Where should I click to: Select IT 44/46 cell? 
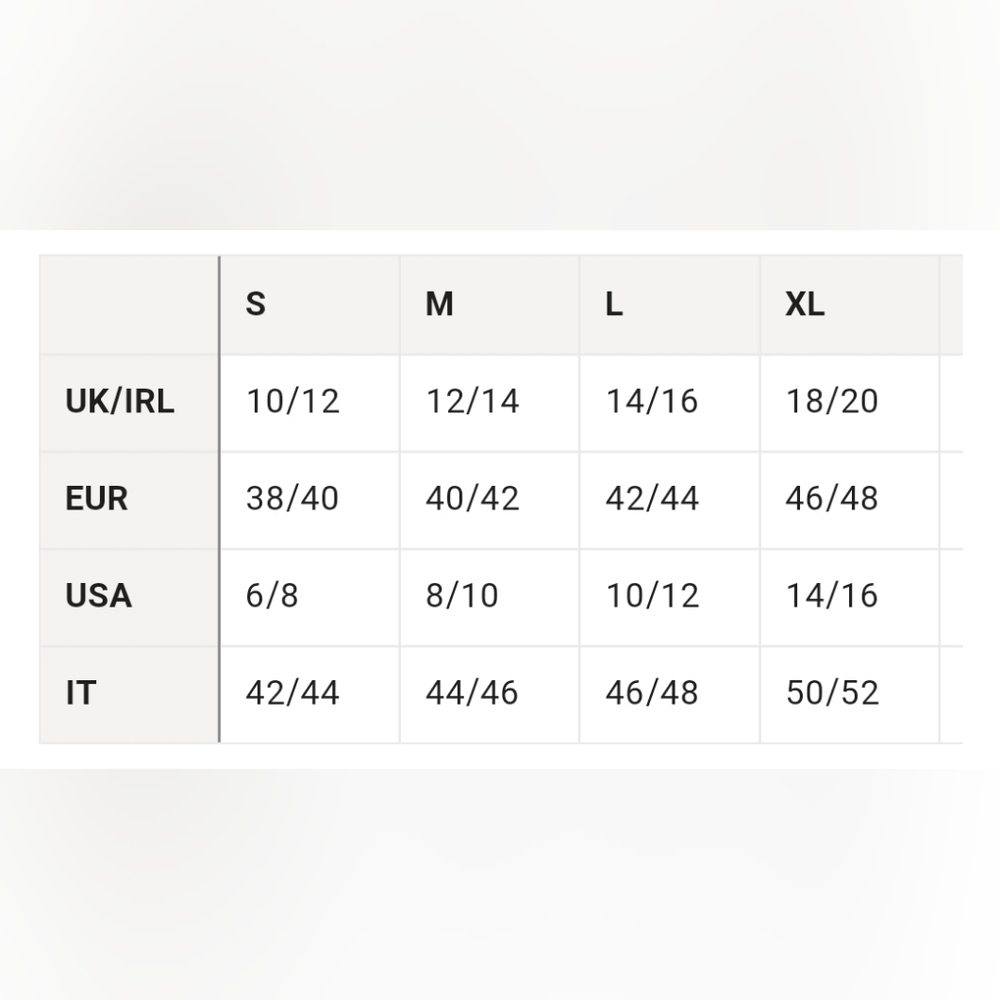coord(490,694)
